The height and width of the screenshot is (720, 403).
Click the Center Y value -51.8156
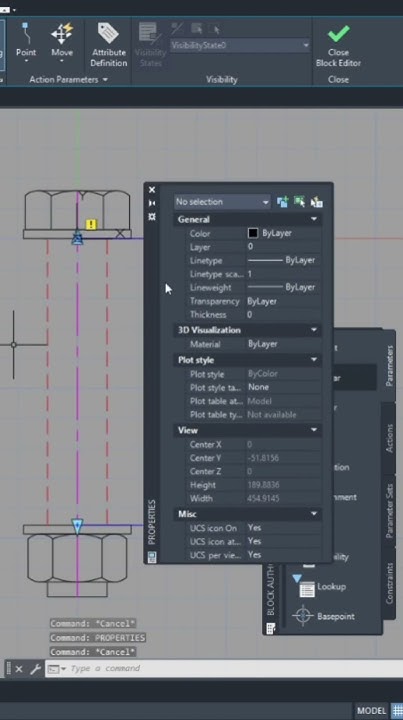pos(284,458)
